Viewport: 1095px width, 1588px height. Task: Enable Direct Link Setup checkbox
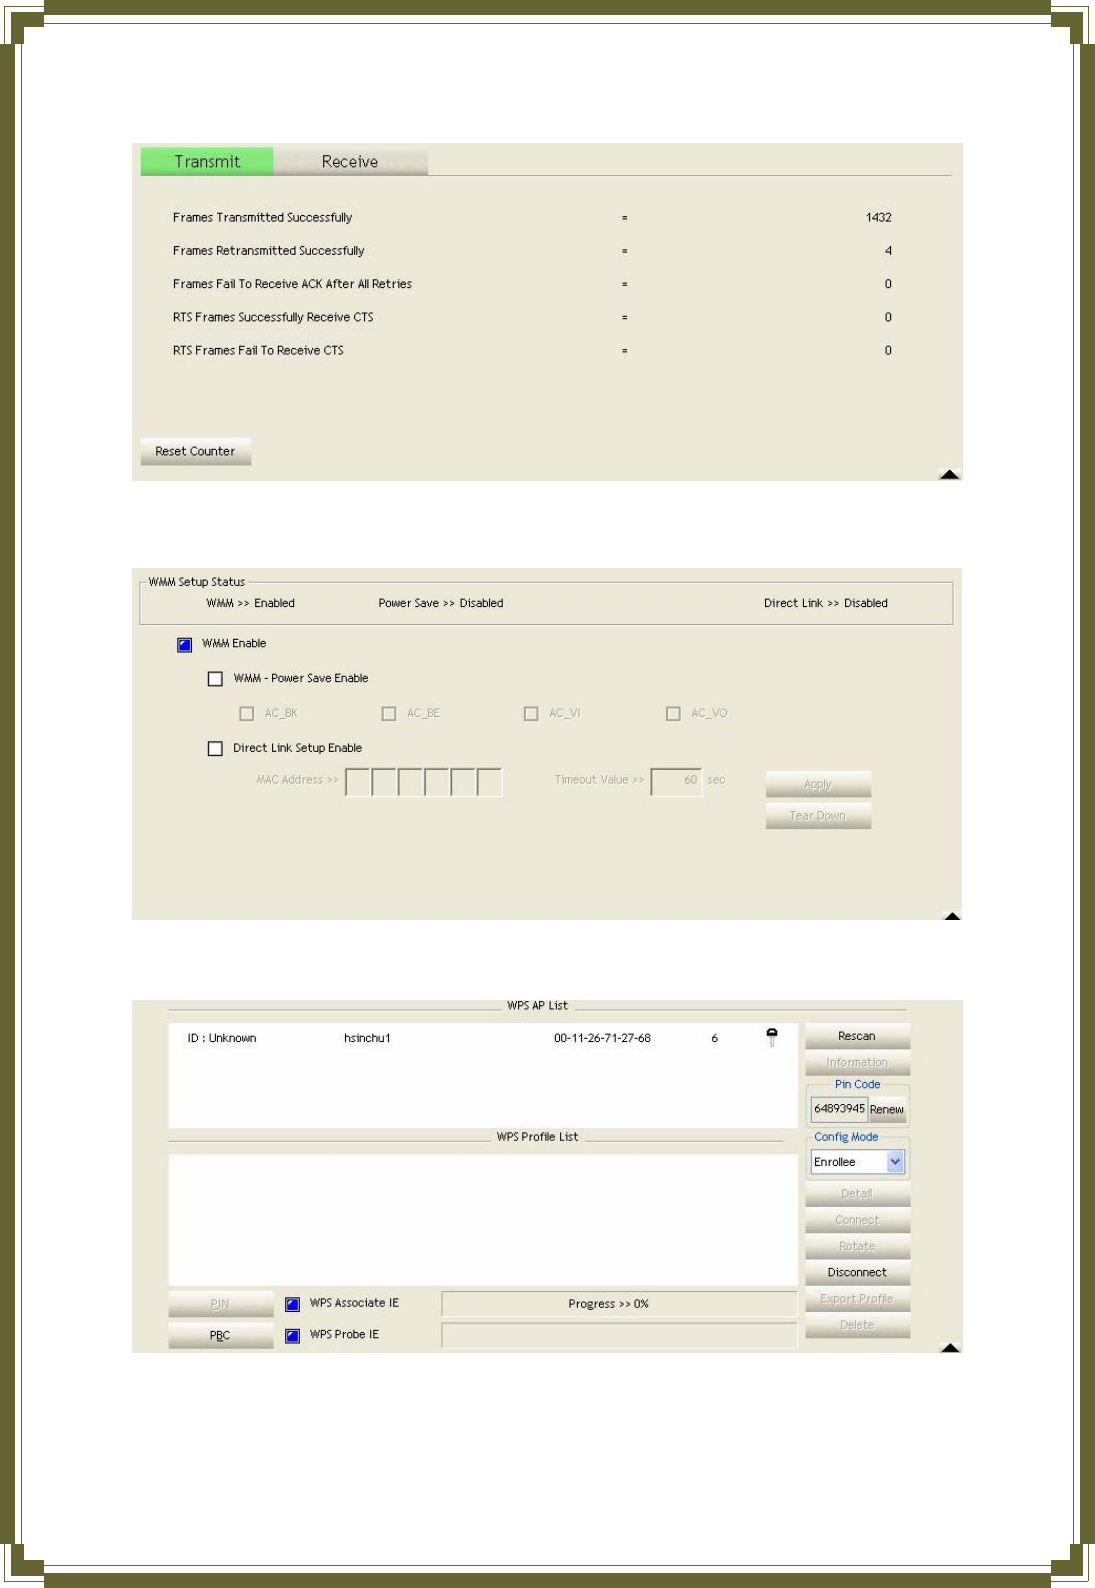[x=215, y=748]
